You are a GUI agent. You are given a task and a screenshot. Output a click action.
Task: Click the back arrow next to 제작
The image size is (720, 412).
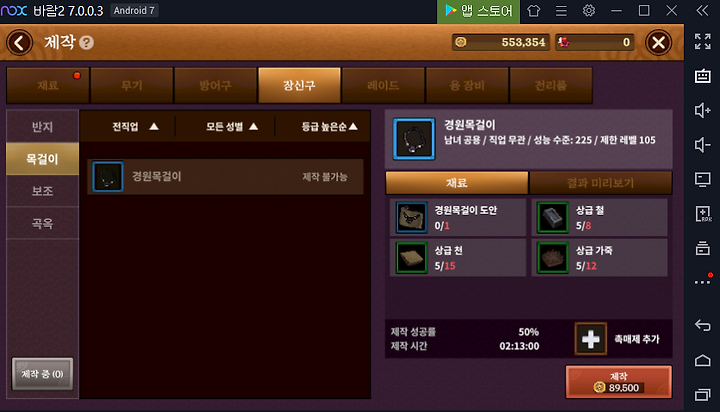(19, 43)
